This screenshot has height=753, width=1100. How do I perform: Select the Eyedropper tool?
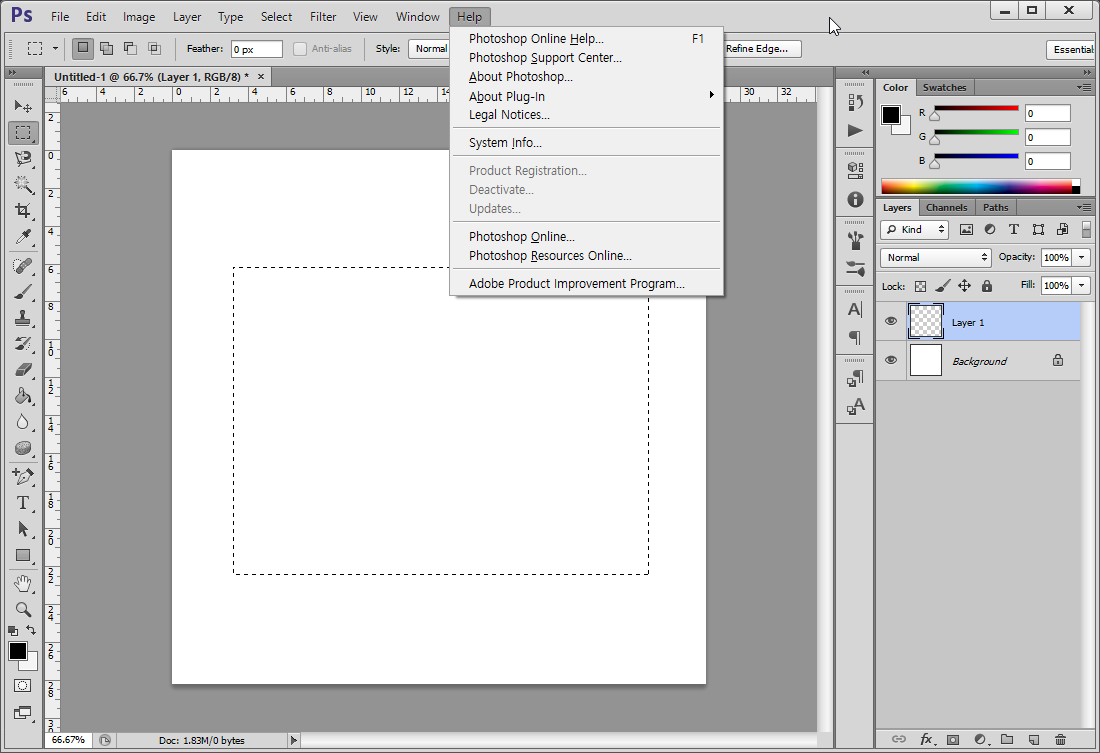tap(23, 237)
